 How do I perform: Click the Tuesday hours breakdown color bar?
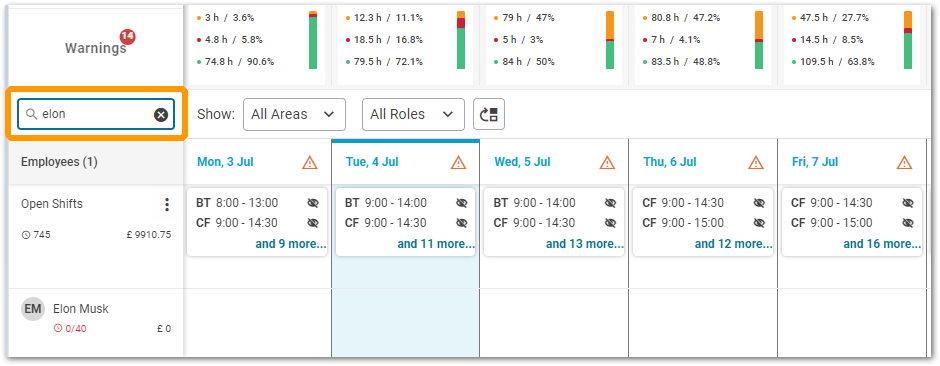click(x=461, y=40)
